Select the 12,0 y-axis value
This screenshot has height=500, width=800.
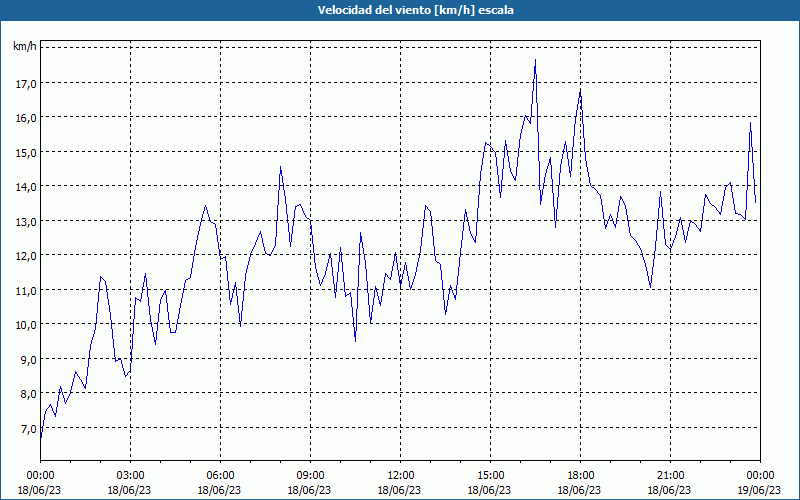26,256
